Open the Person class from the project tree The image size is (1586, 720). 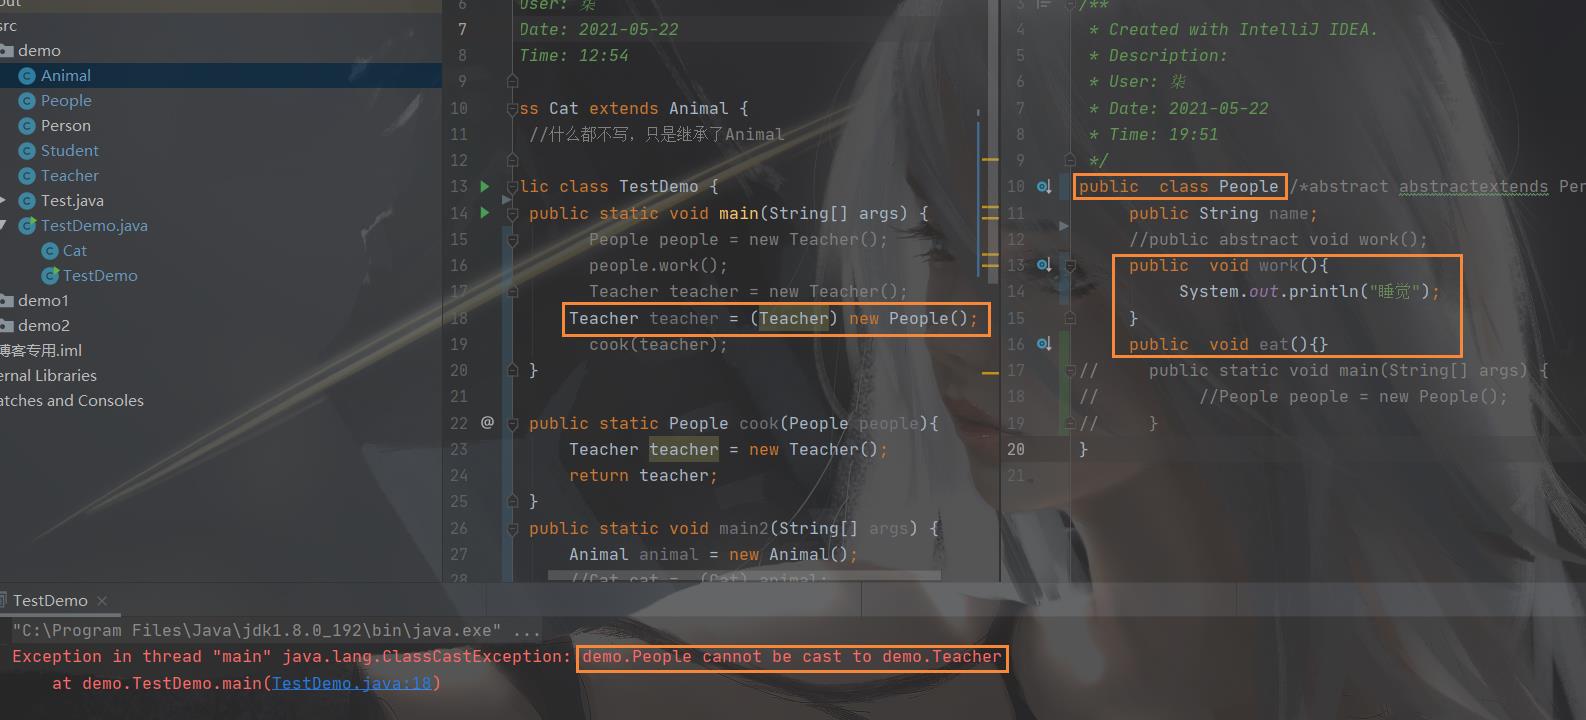[66, 125]
